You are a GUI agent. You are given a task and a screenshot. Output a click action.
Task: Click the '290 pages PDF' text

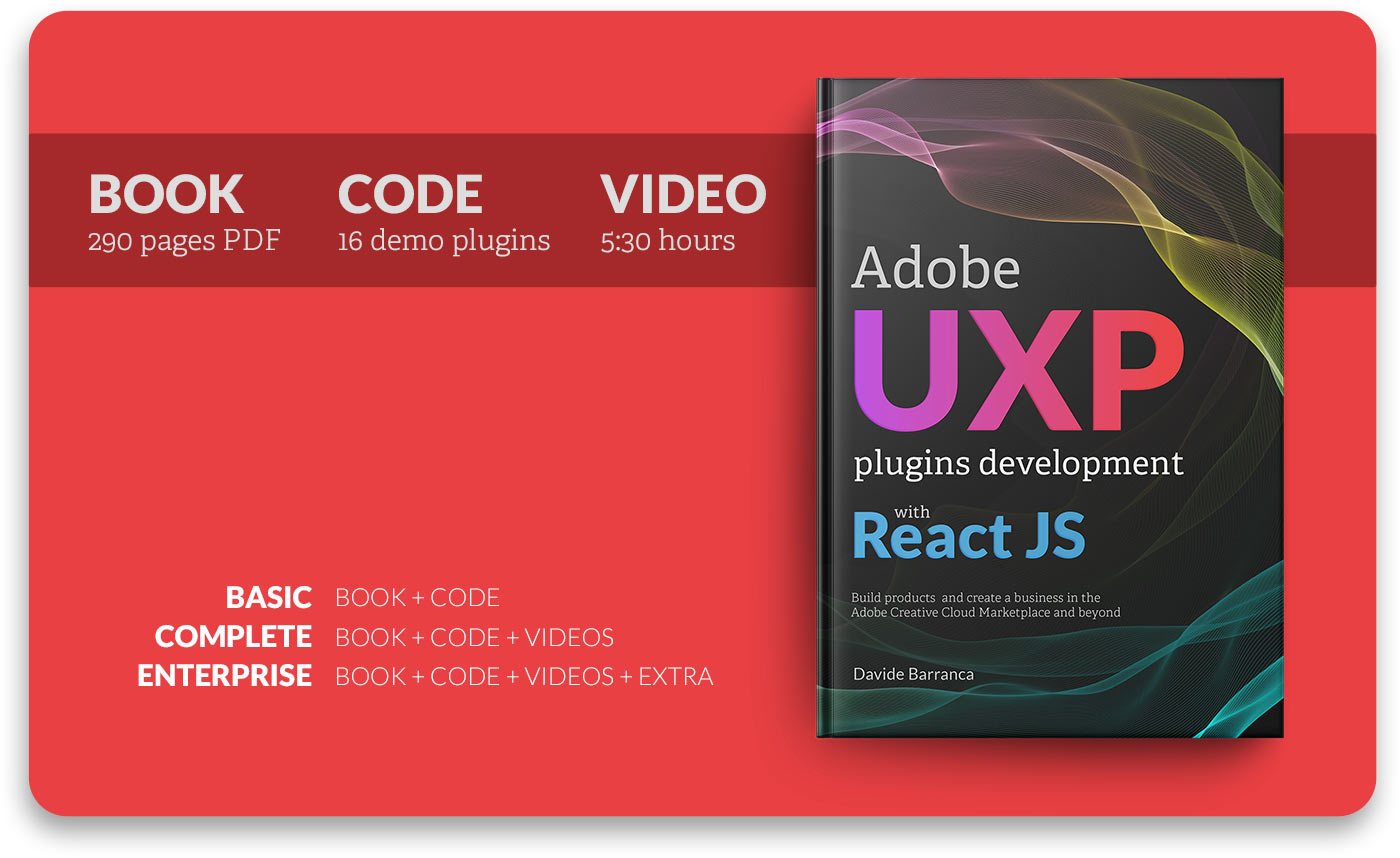click(x=184, y=241)
